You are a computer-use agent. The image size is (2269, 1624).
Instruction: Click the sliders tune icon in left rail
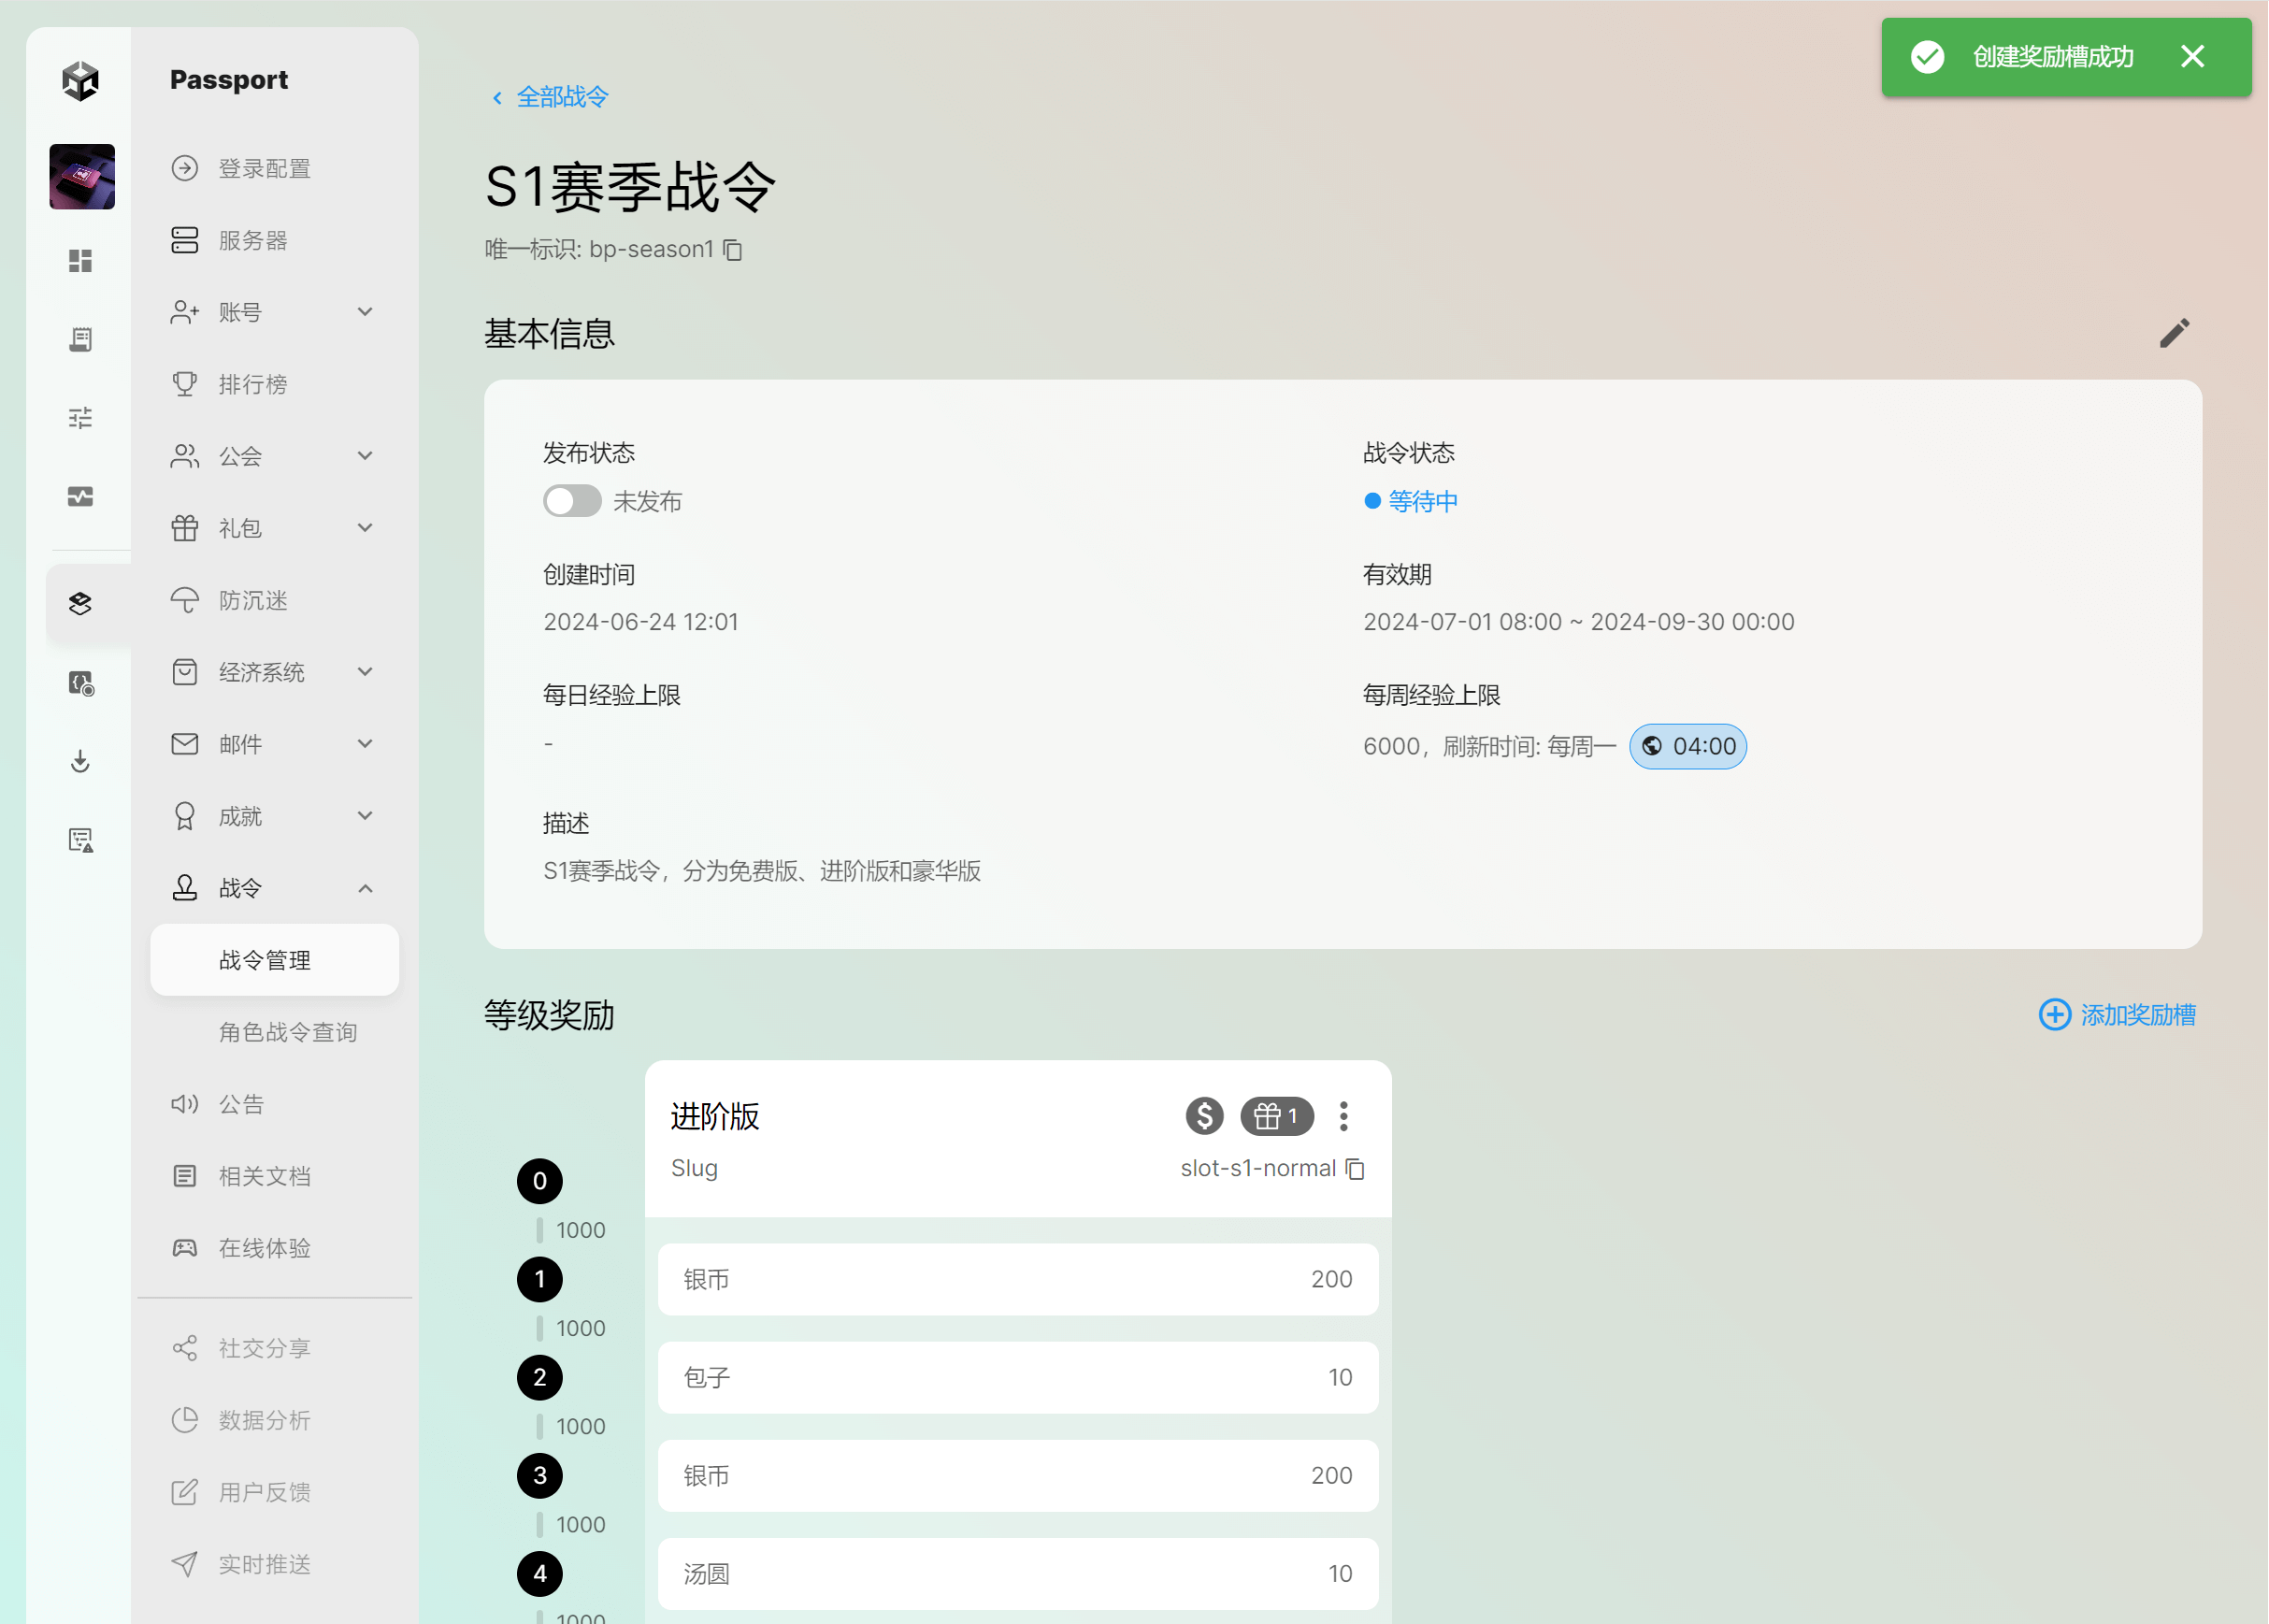[x=80, y=418]
